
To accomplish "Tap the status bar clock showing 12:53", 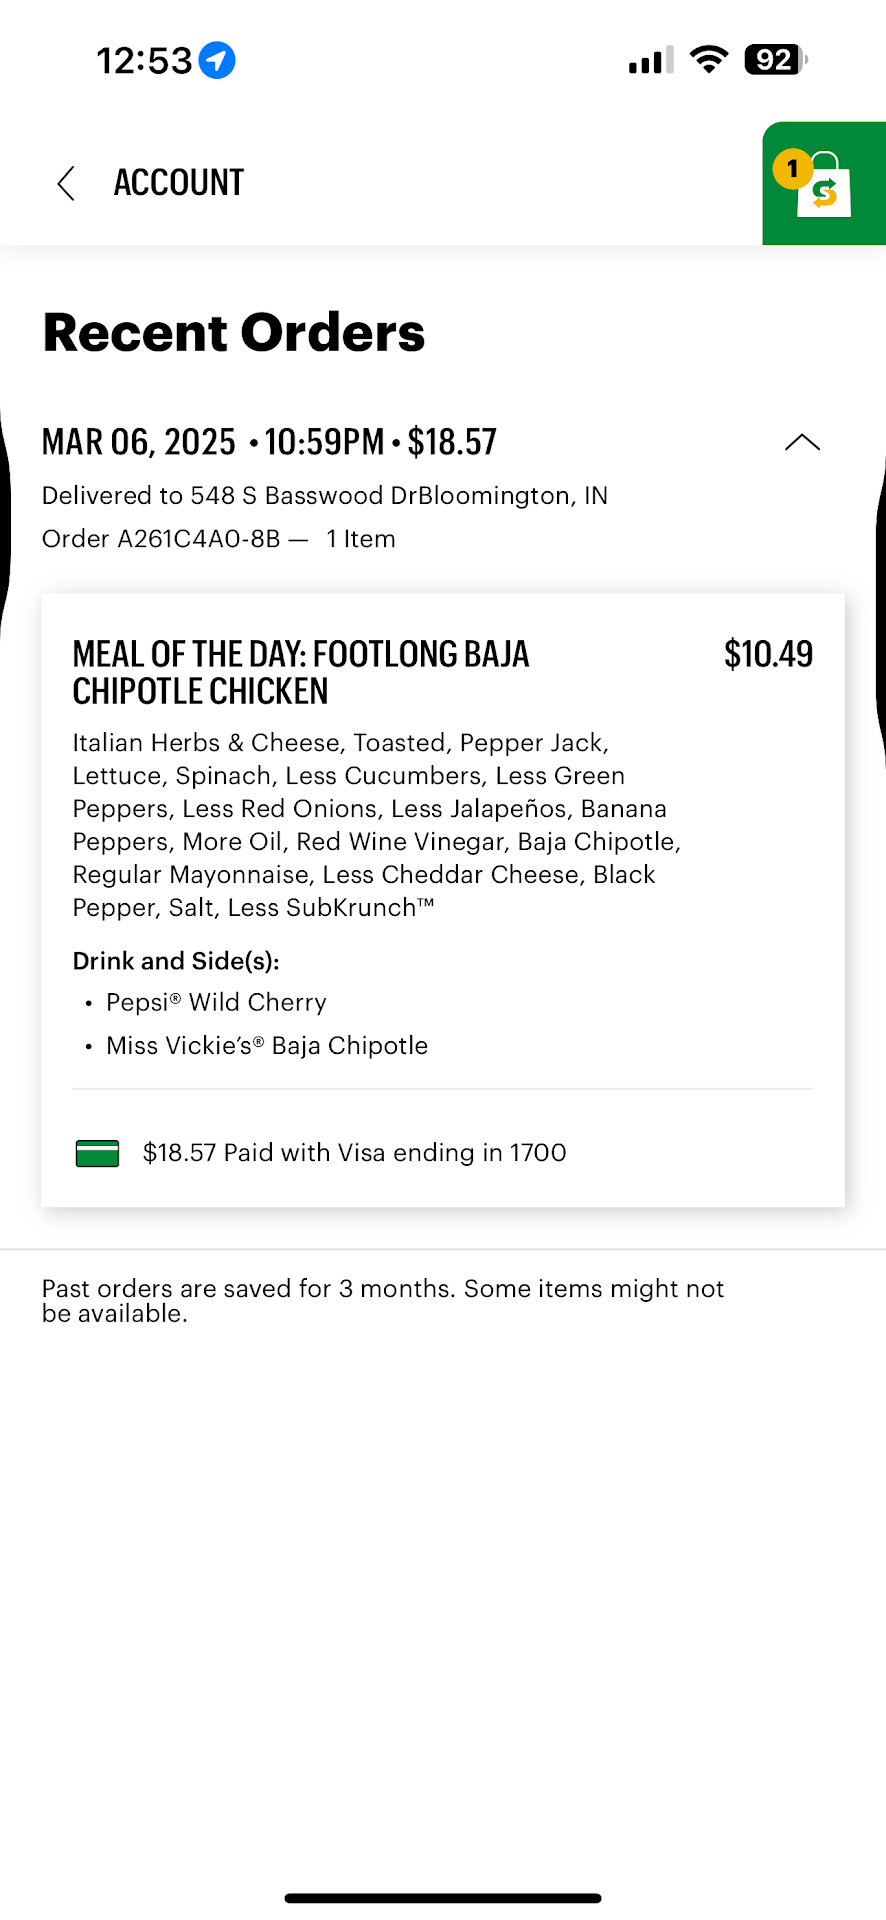I will tap(144, 61).
